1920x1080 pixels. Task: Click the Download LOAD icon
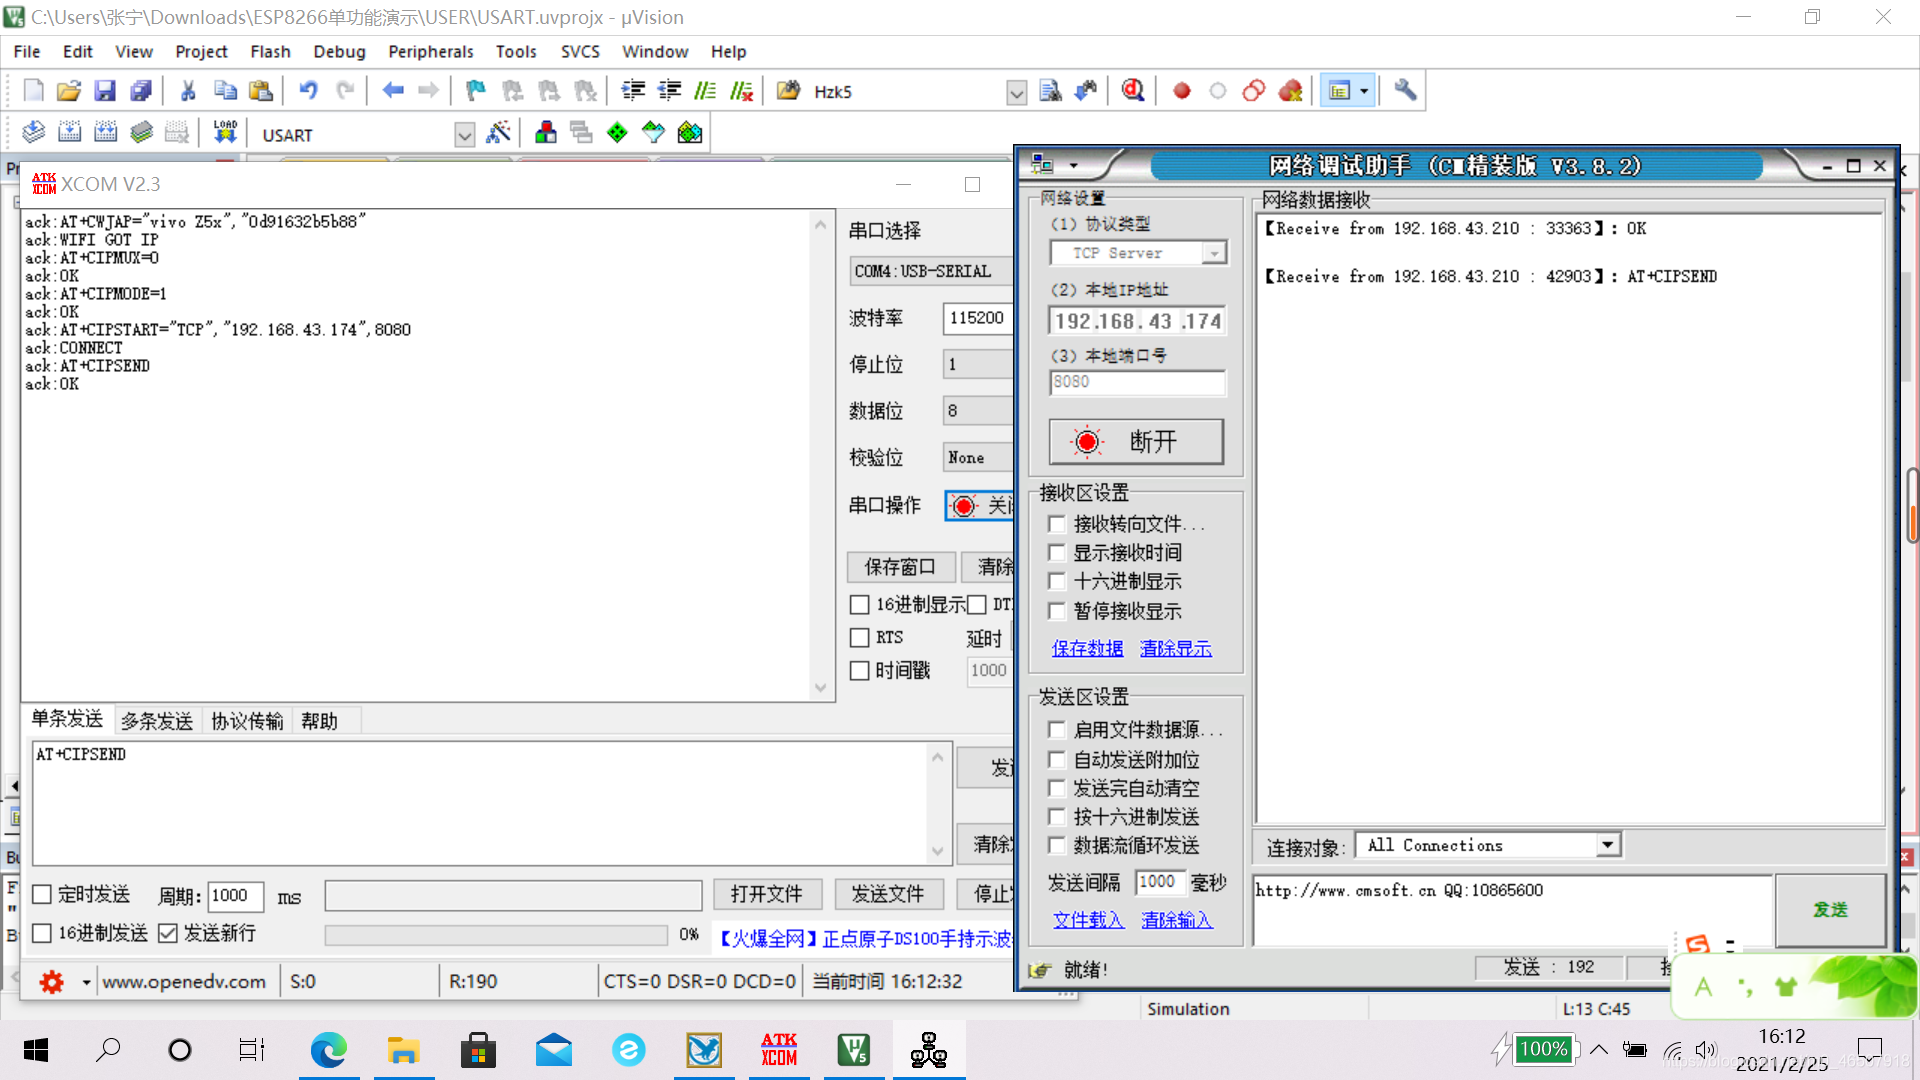[225, 132]
